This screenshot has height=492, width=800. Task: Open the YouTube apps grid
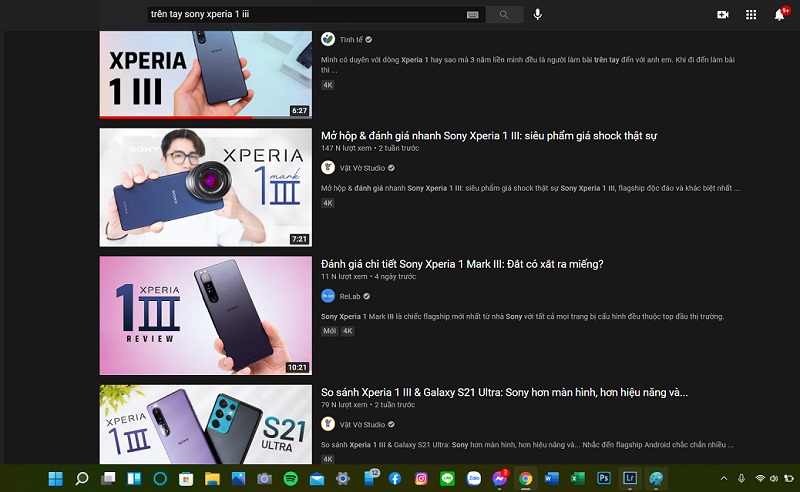(751, 15)
